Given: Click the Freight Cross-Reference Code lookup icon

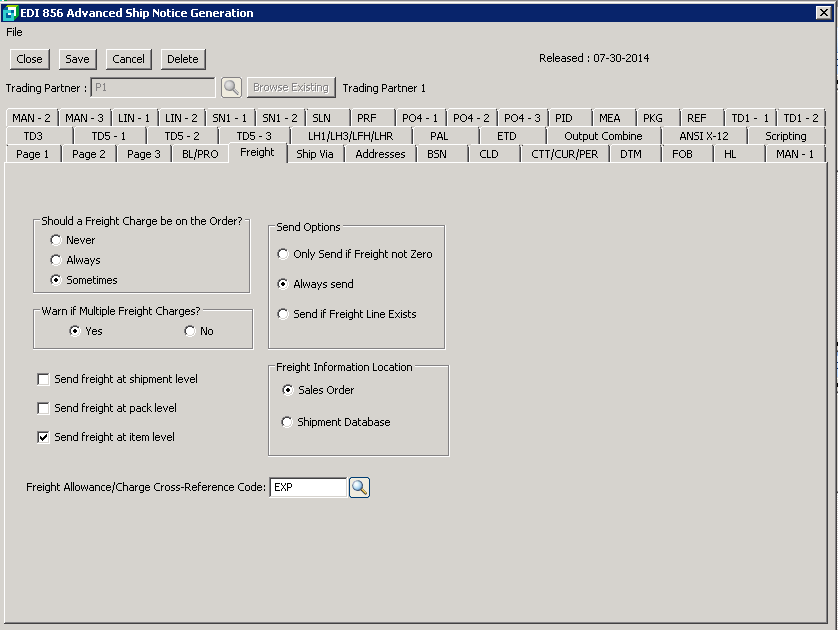Looking at the screenshot, I should 359,487.
